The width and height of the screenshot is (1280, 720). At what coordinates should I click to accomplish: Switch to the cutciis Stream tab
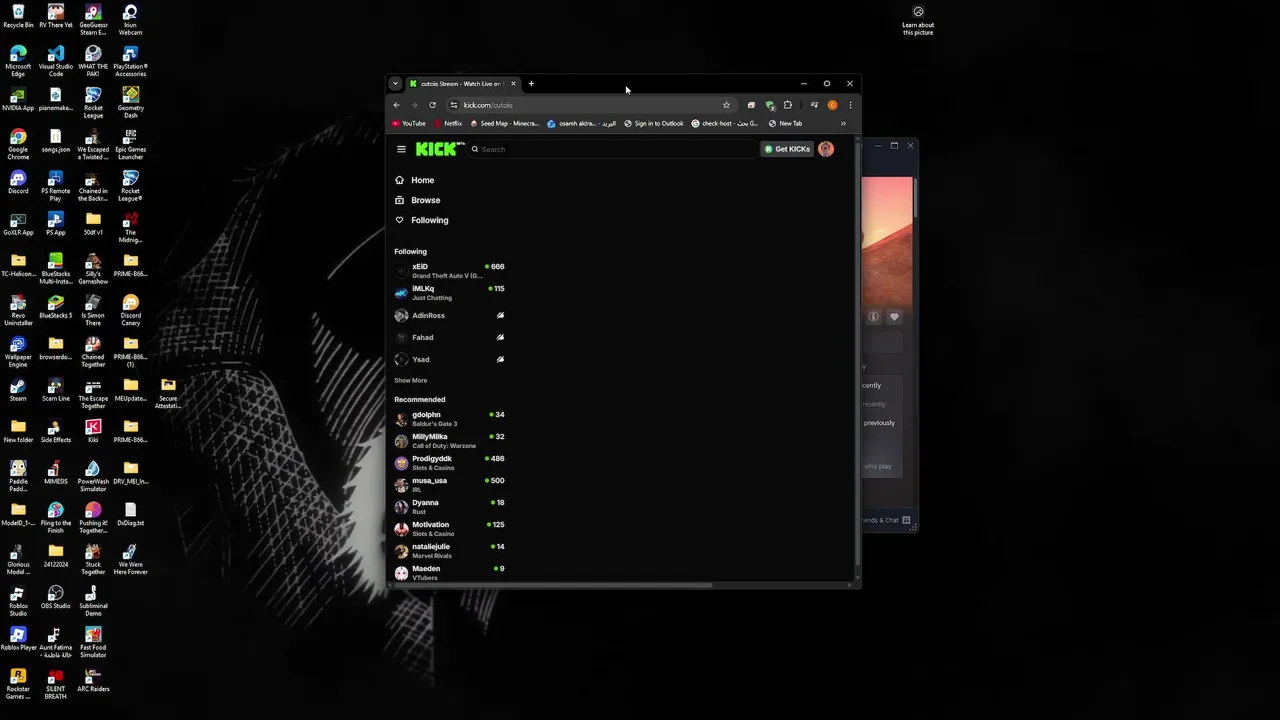pos(463,84)
